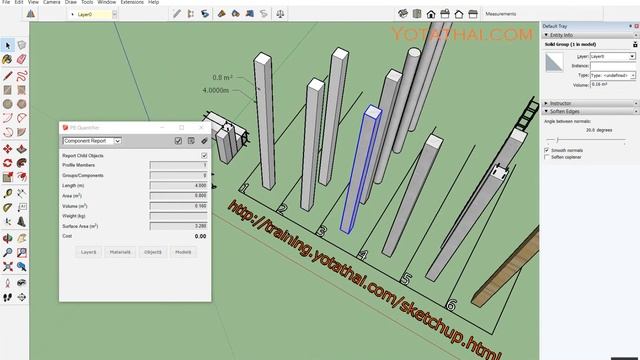This screenshot has width=640, height=360.
Task: Open the Camera menu
Action: coord(51,2)
